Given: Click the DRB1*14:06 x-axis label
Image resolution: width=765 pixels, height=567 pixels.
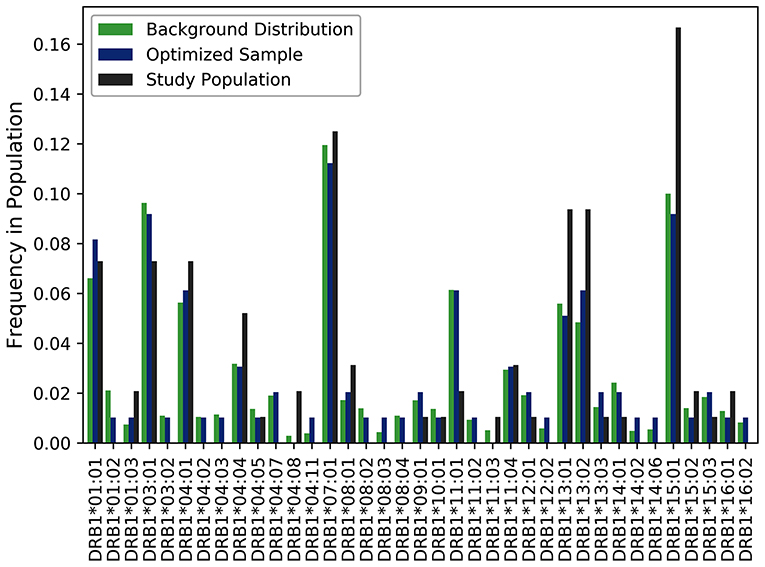Looking at the screenshot, I should pos(655,508).
